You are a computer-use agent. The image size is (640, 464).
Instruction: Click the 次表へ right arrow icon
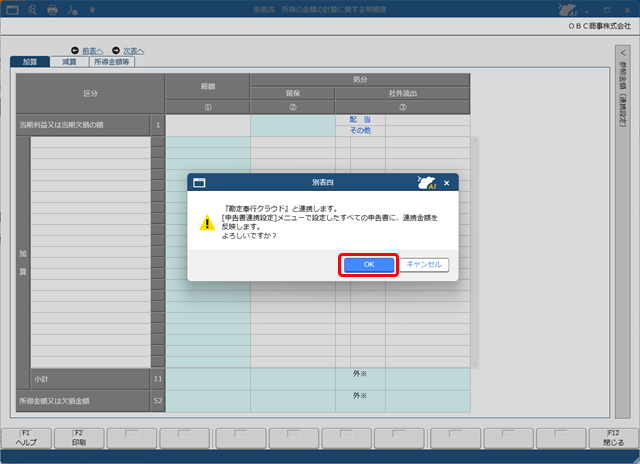coord(116,51)
